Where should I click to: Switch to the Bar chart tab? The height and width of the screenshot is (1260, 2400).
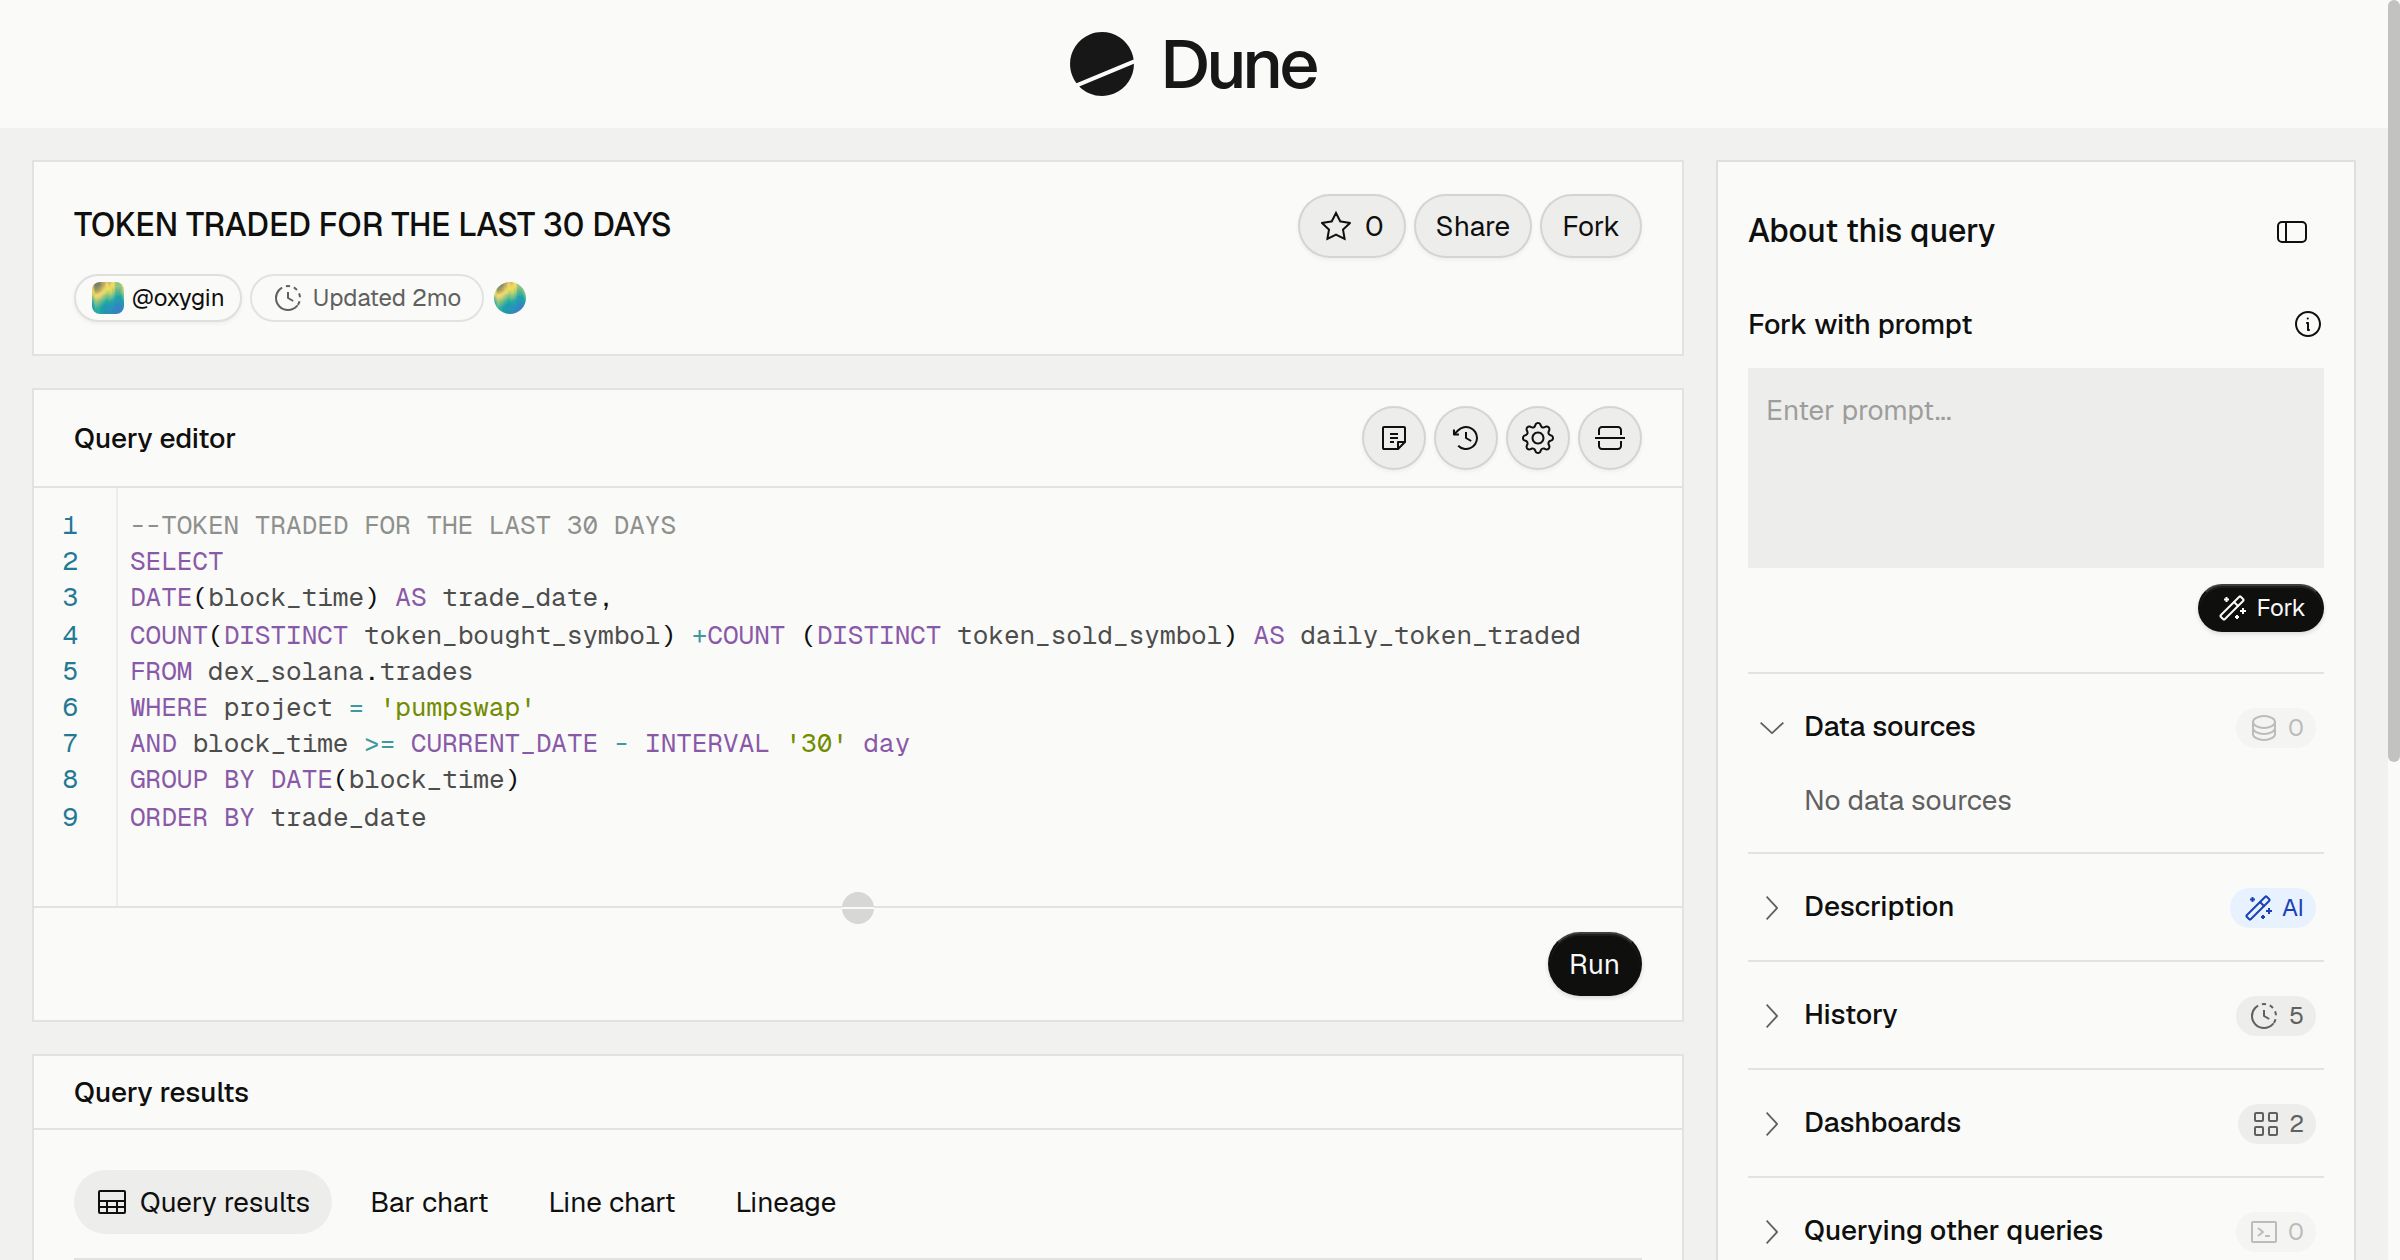(429, 1202)
